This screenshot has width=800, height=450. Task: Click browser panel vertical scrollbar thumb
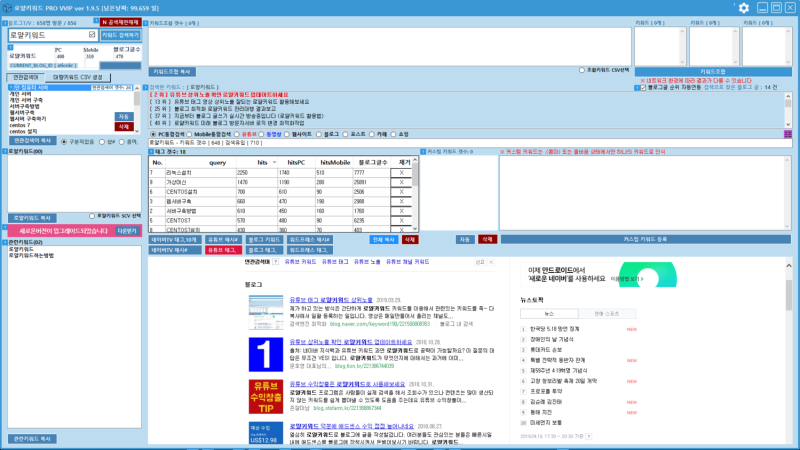[x=789, y=295]
